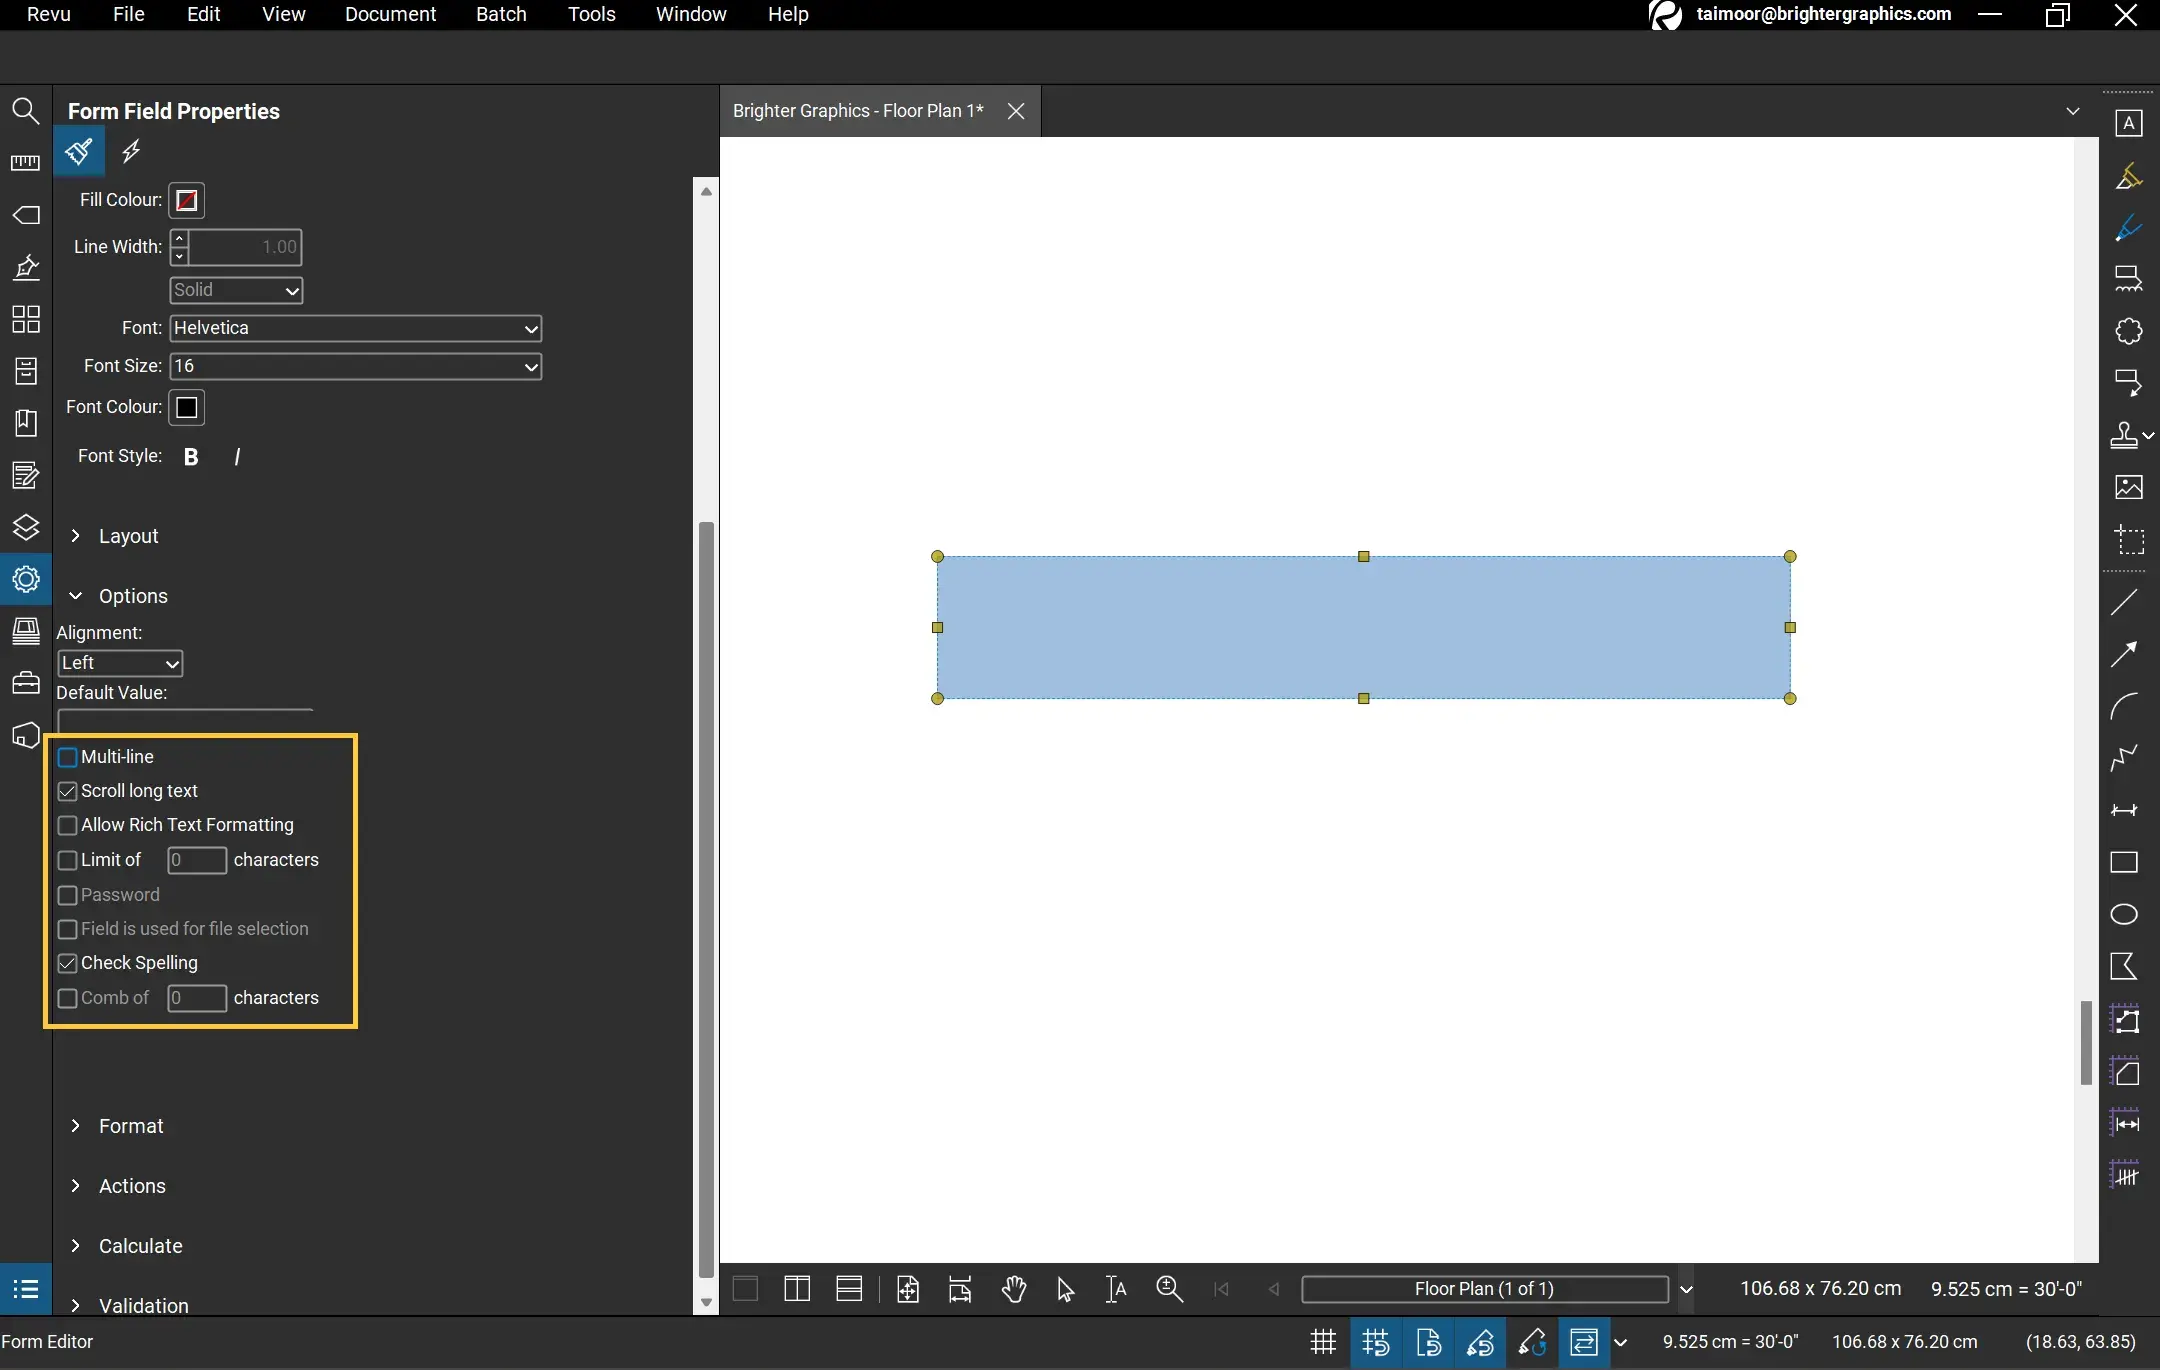Open the Font dropdown showing Helvetica
2160x1370 pixels.
pyautogui.click(x=356, y=328)
